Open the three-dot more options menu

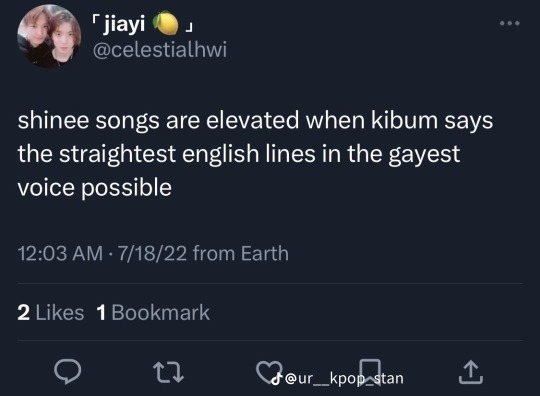510,23
